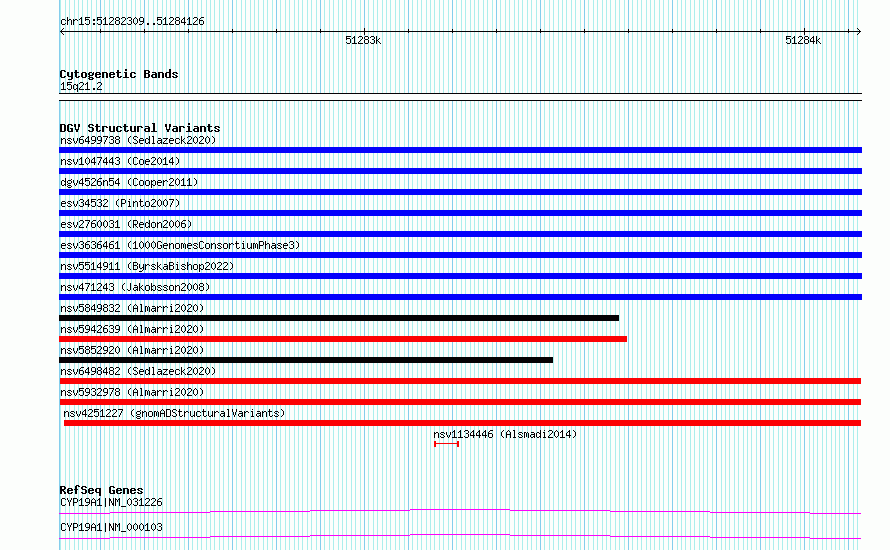This screenshot has height=550, width=890.
Task: Click blue bar for nsv5514911
Action: point(460,276)
